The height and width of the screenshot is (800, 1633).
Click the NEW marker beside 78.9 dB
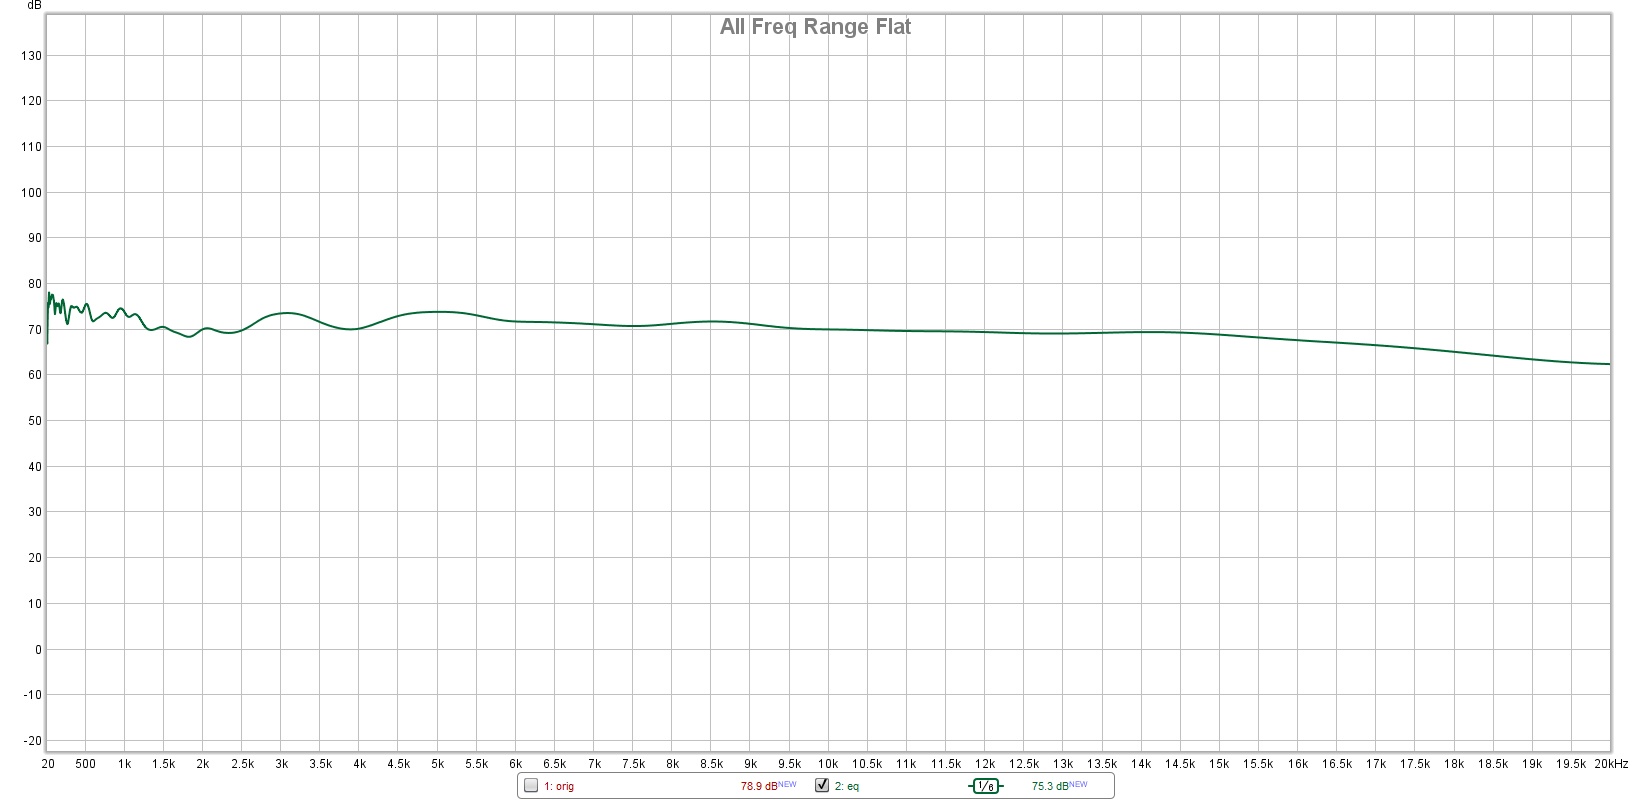pyautogui.click(x=787, y=785)
